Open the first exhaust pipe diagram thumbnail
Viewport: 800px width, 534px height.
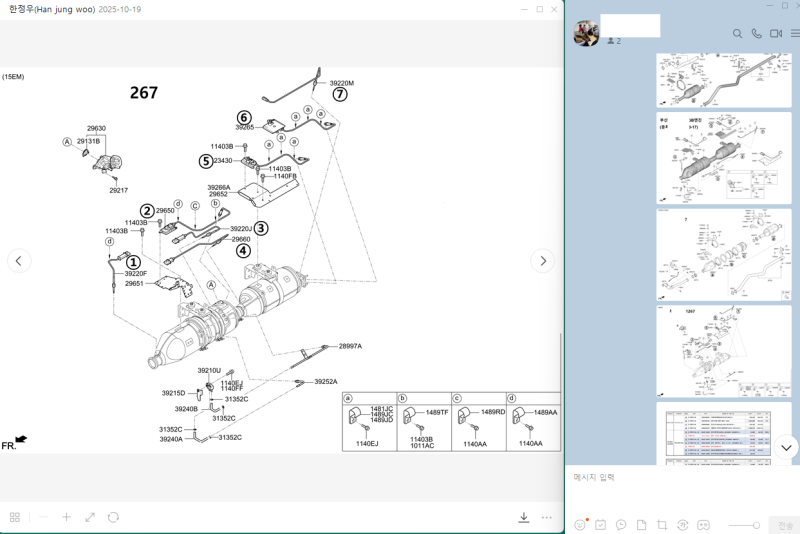[723, 80]
